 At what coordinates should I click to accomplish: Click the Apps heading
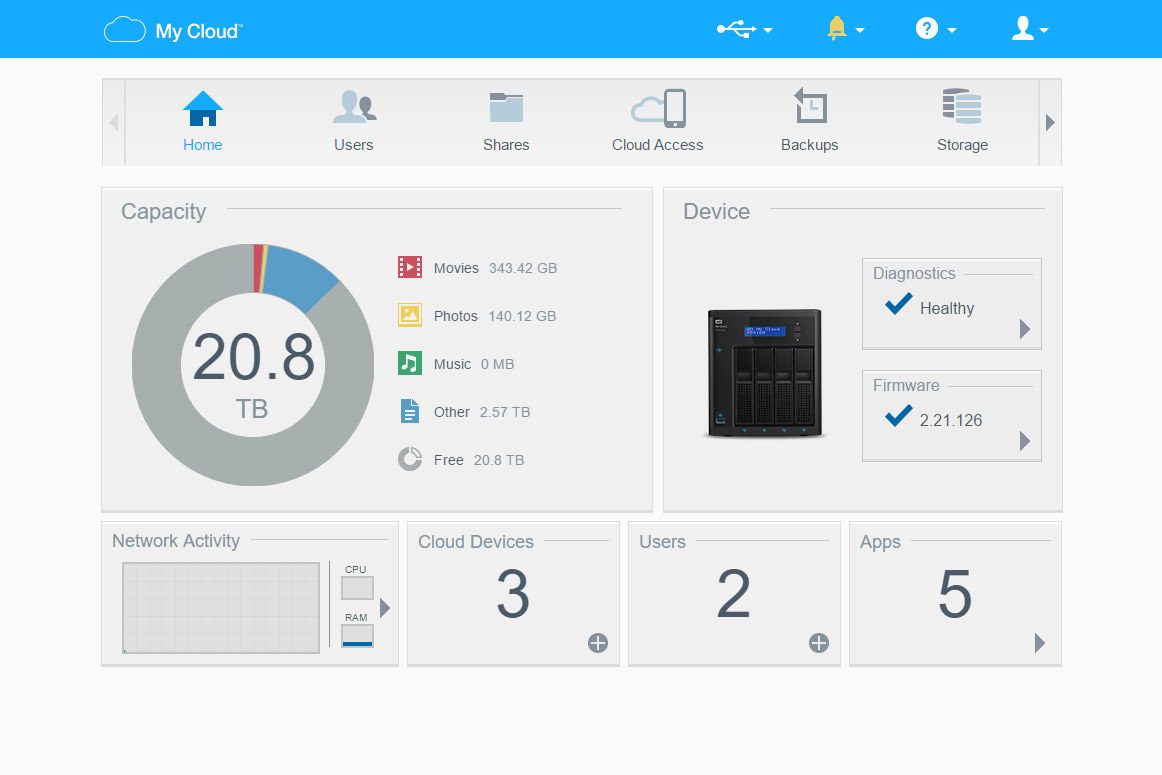(880, 542)
